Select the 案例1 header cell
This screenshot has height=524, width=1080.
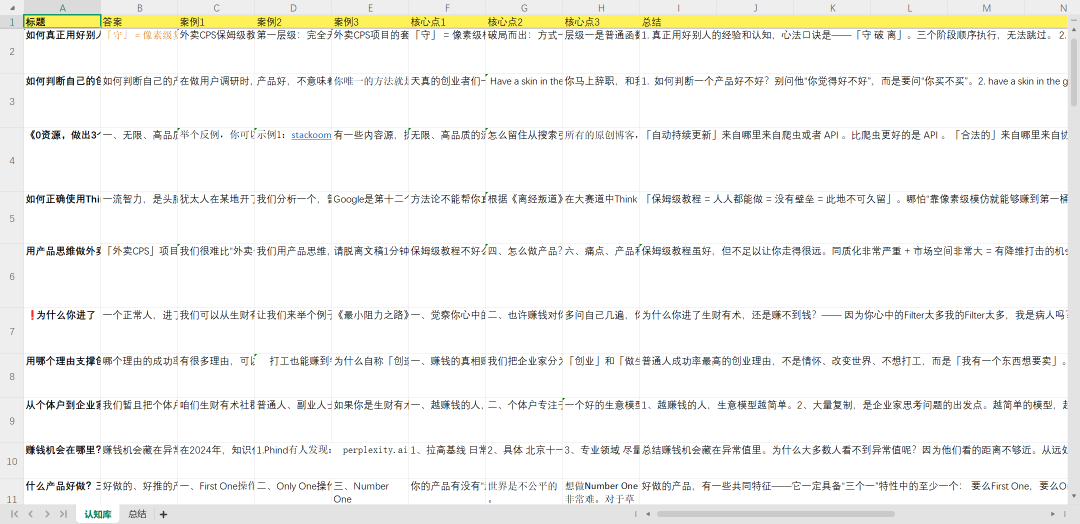pos(216,21)
